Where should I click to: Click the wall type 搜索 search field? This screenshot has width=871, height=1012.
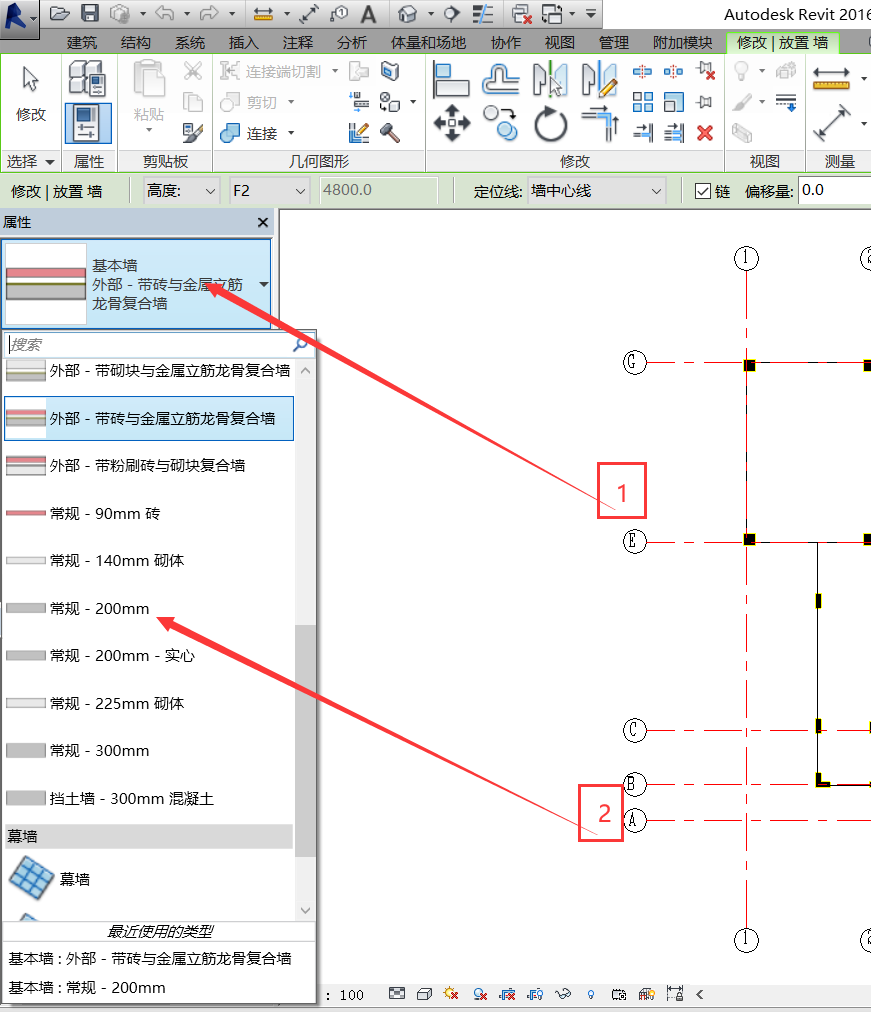coord(148,344)
